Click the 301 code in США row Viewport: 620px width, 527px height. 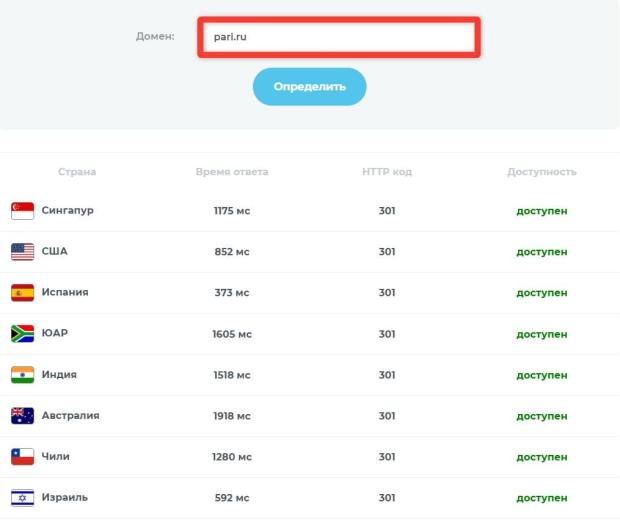(387, 252)
